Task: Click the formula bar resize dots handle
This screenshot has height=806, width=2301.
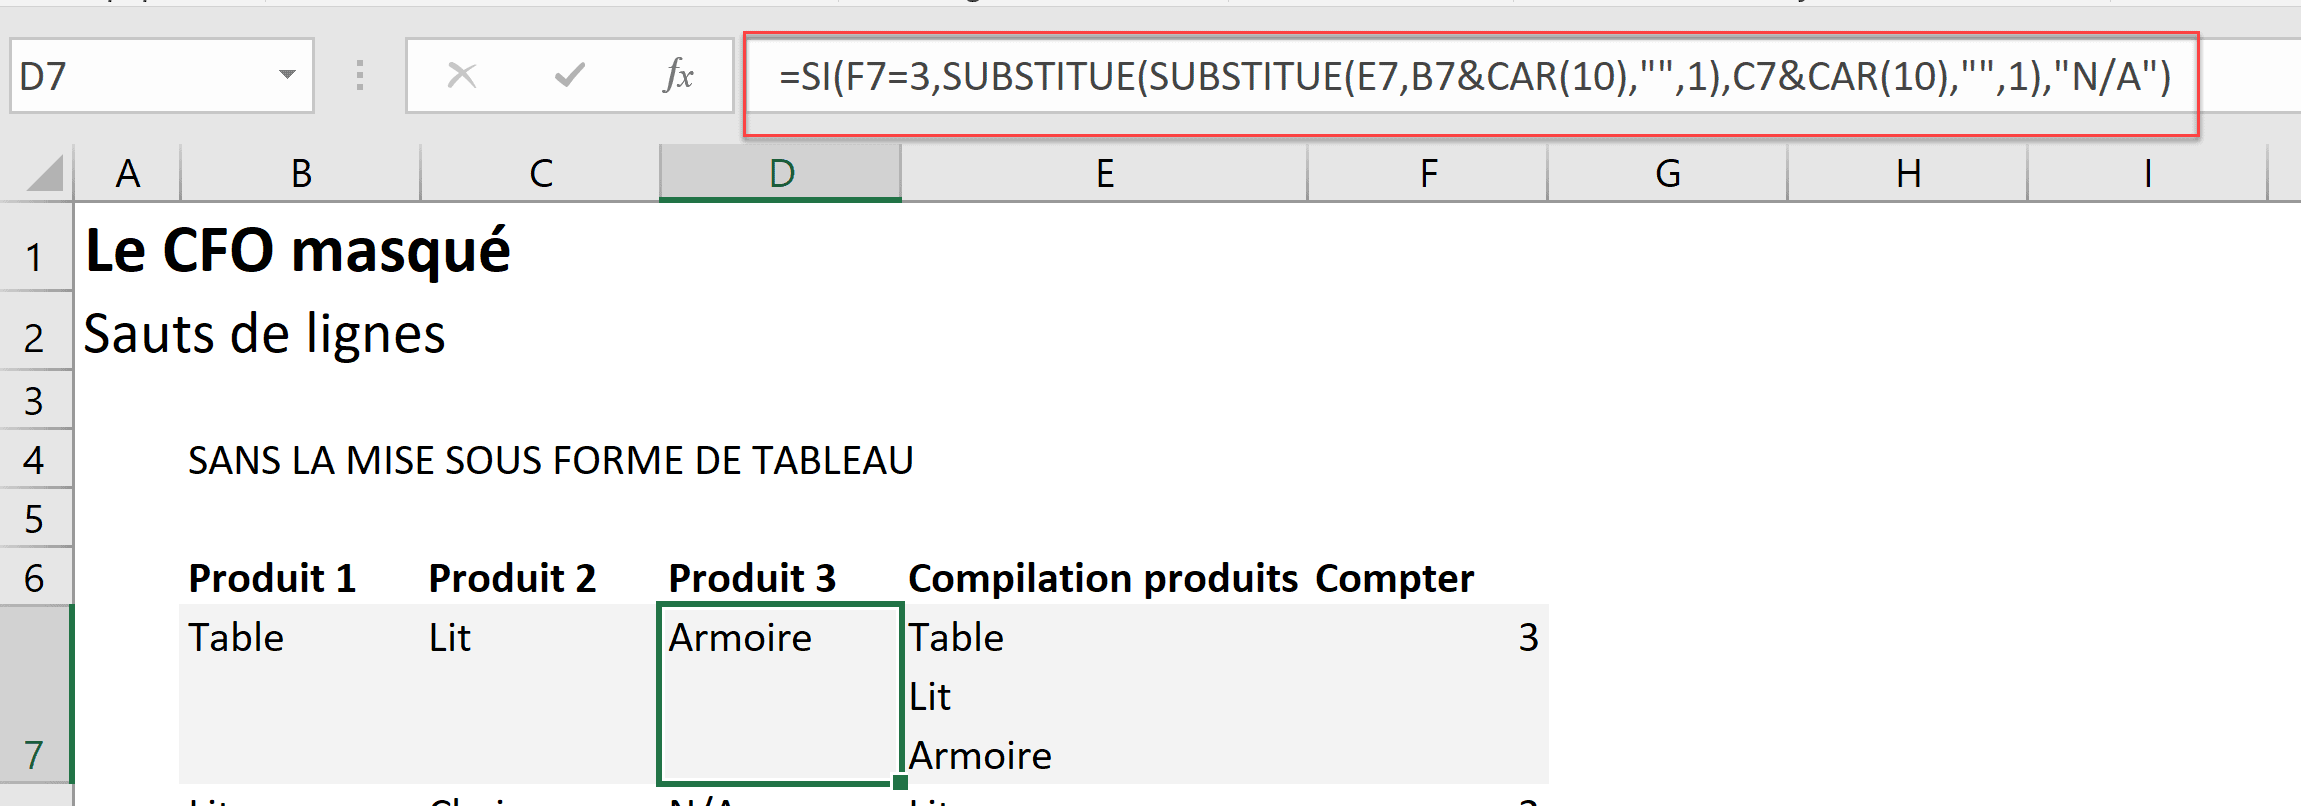Action: tap(360, 75)
